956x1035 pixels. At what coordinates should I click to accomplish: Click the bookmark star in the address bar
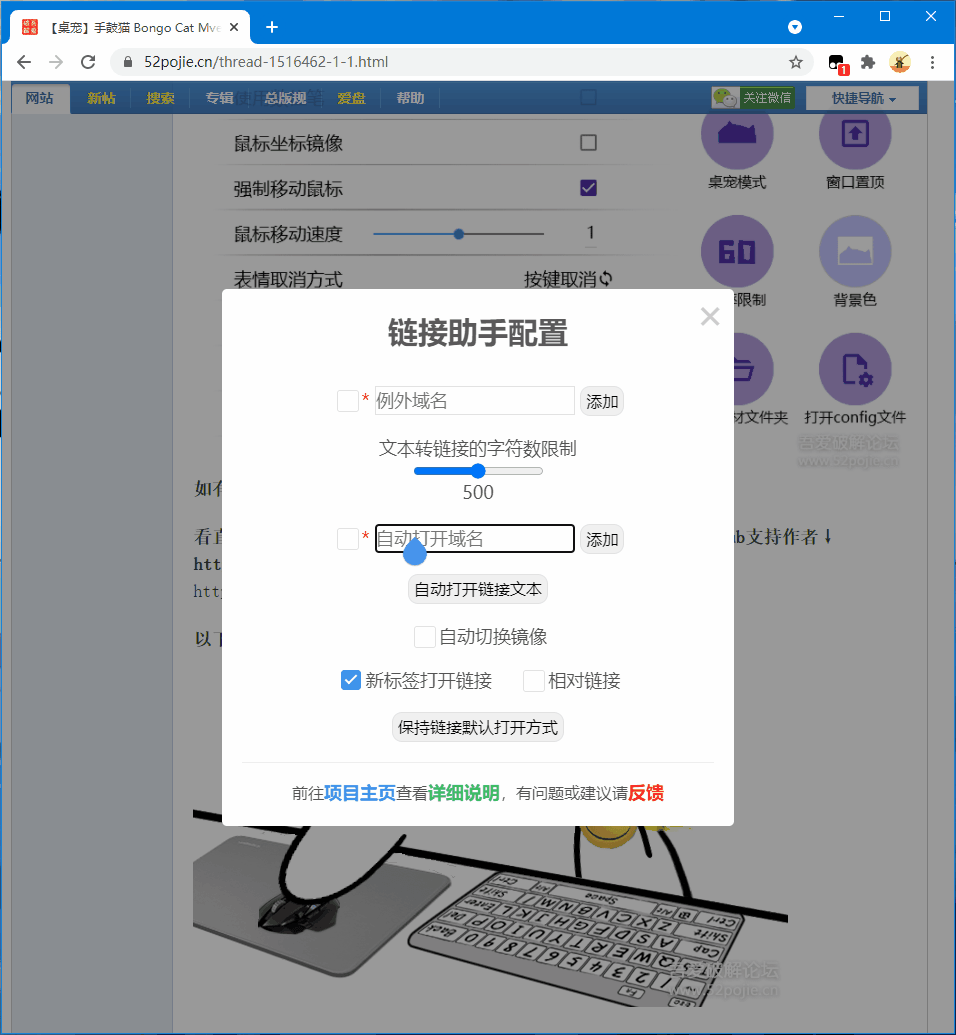pos(795,62)
